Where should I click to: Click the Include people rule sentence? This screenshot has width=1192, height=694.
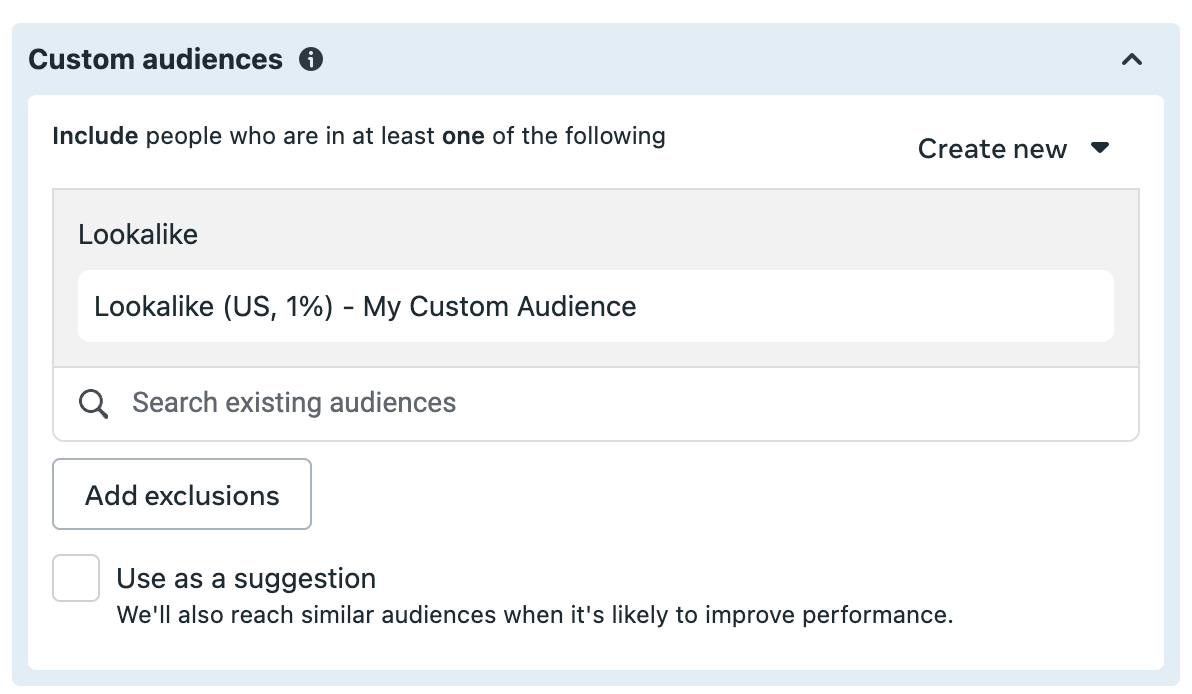(359, 136)
